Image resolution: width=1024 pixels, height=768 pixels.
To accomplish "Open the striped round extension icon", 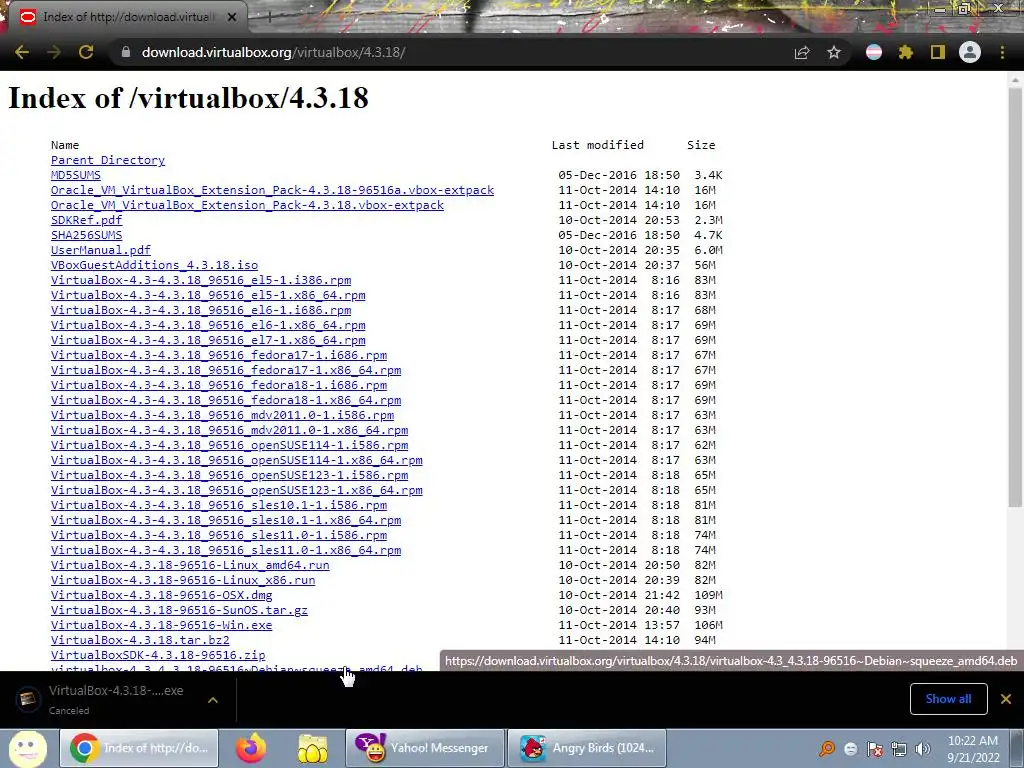I will (x=874, y=52).
